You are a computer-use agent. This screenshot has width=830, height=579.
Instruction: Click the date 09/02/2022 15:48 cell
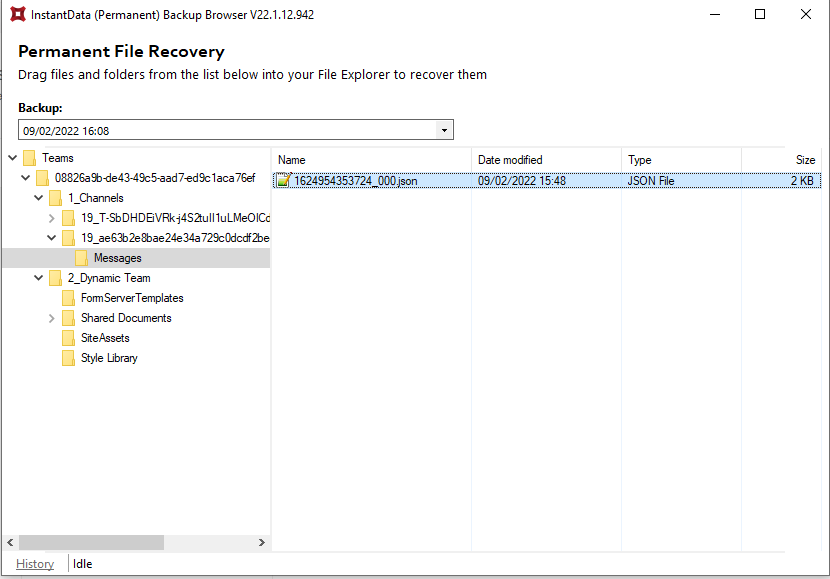[x=522, y=181]
